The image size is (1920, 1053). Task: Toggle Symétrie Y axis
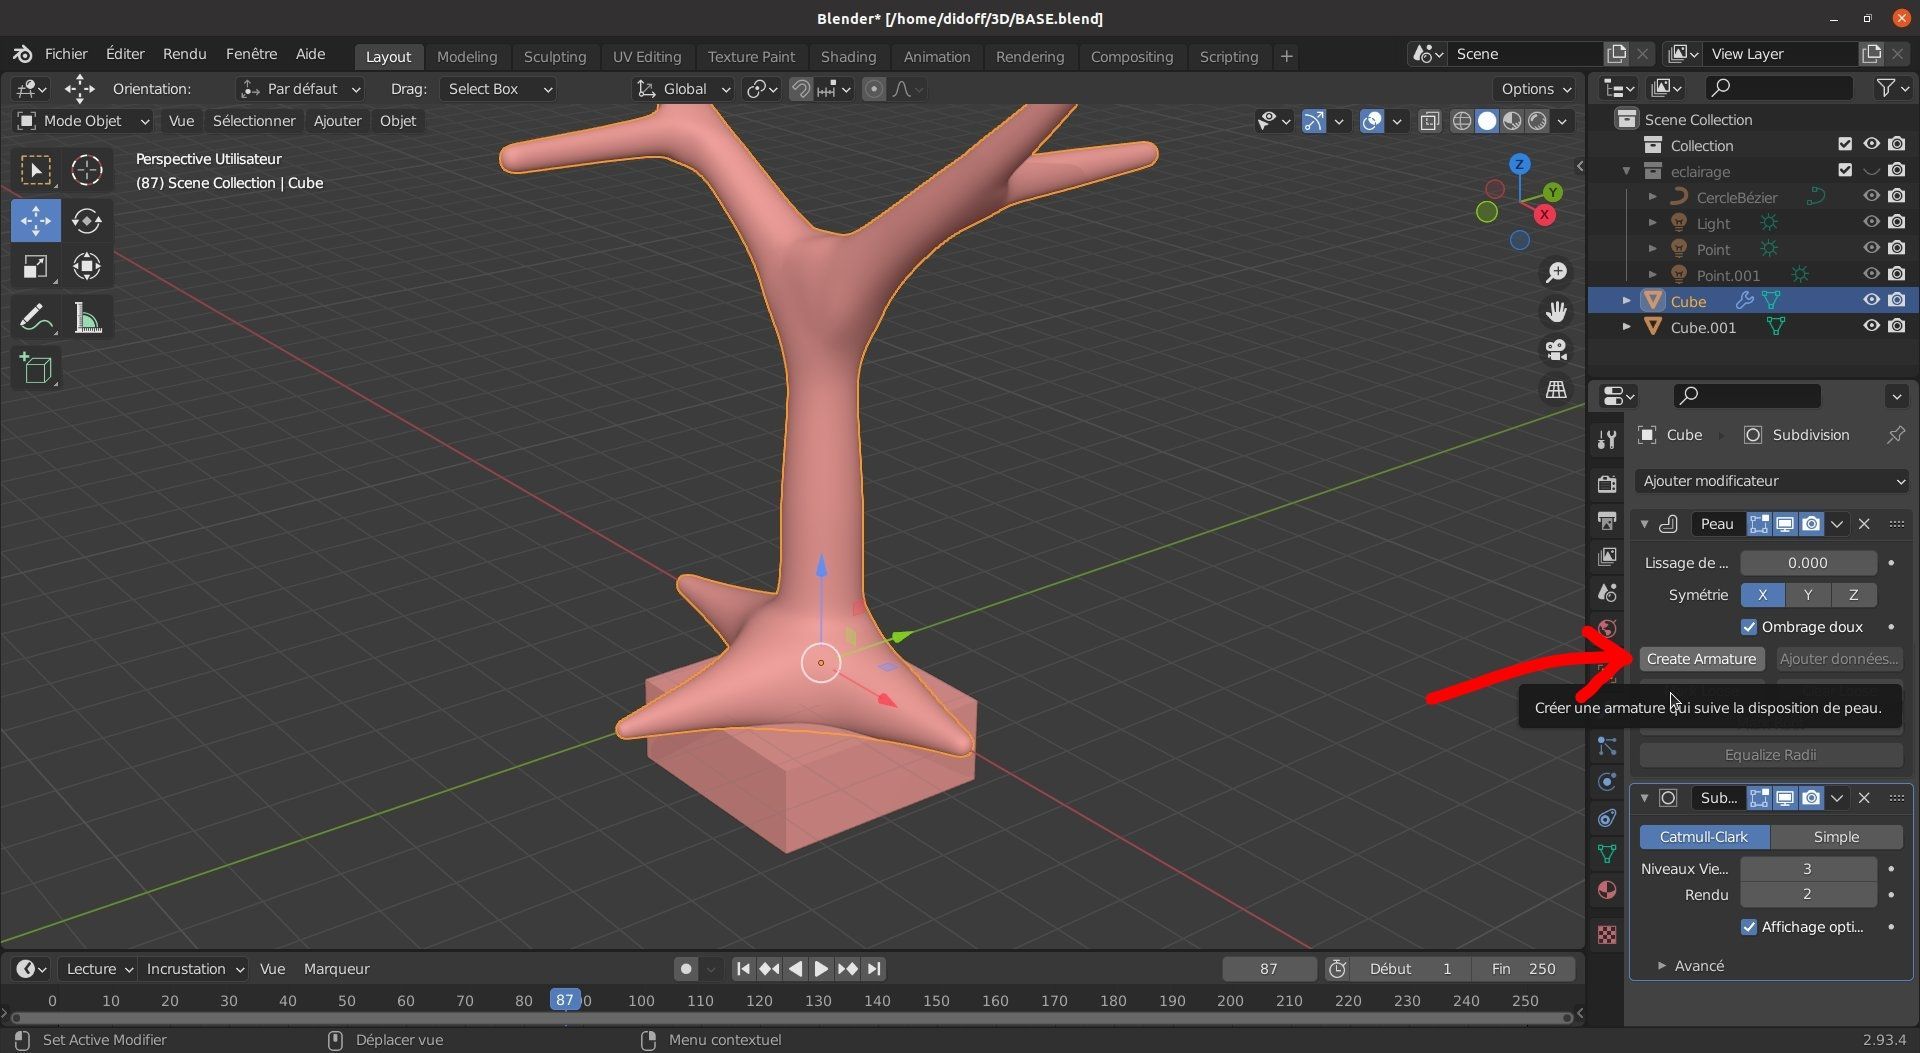click(x=1807, y=595)
